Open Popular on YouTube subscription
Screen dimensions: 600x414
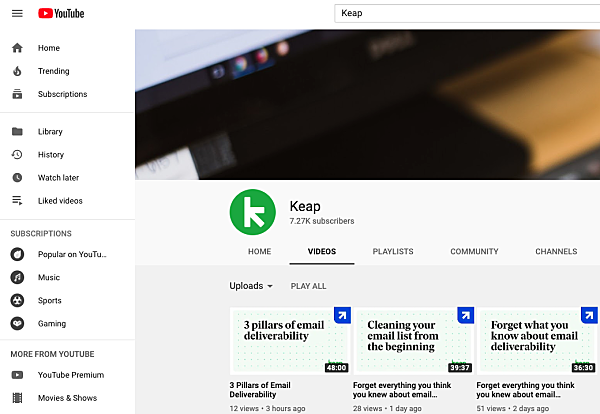[72, 254]
